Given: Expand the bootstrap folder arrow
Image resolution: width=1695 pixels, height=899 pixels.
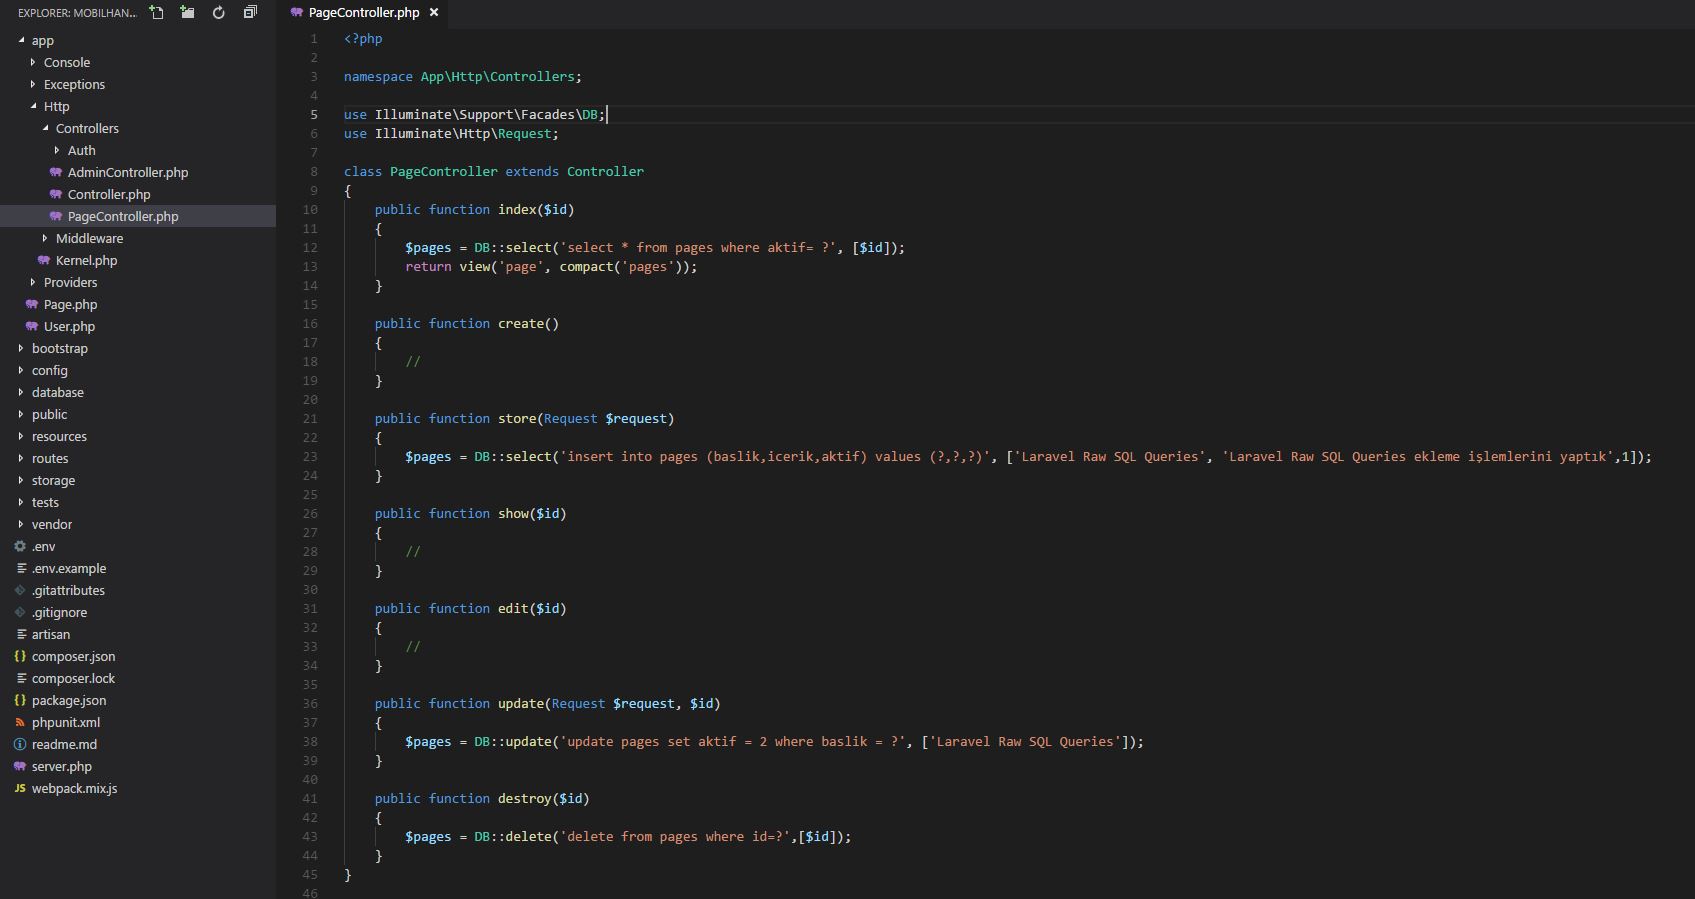Looking at the screenshot, I should tap(21, 348).
